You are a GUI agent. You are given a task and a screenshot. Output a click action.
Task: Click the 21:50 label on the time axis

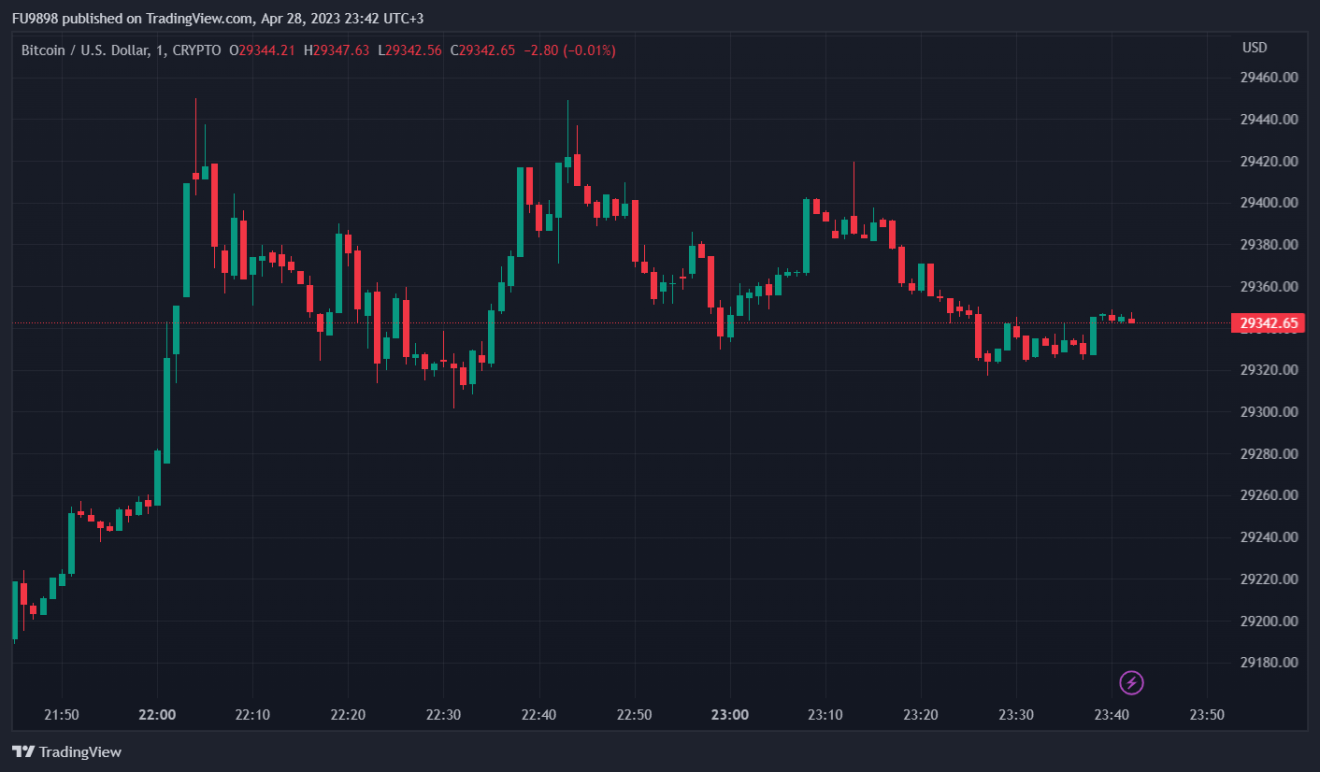(62, 715)
